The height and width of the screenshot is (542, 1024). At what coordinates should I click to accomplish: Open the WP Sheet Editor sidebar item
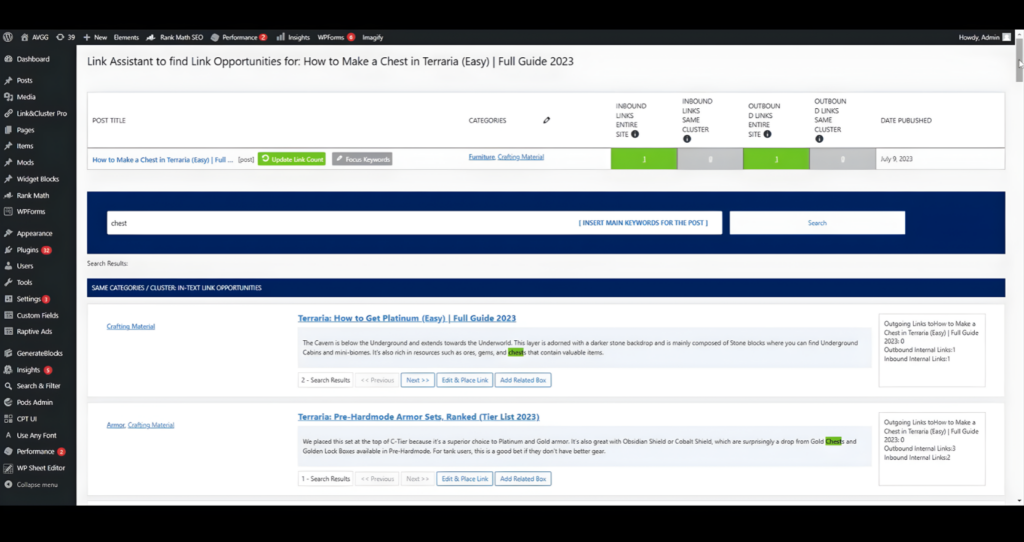tap(38, 468)
